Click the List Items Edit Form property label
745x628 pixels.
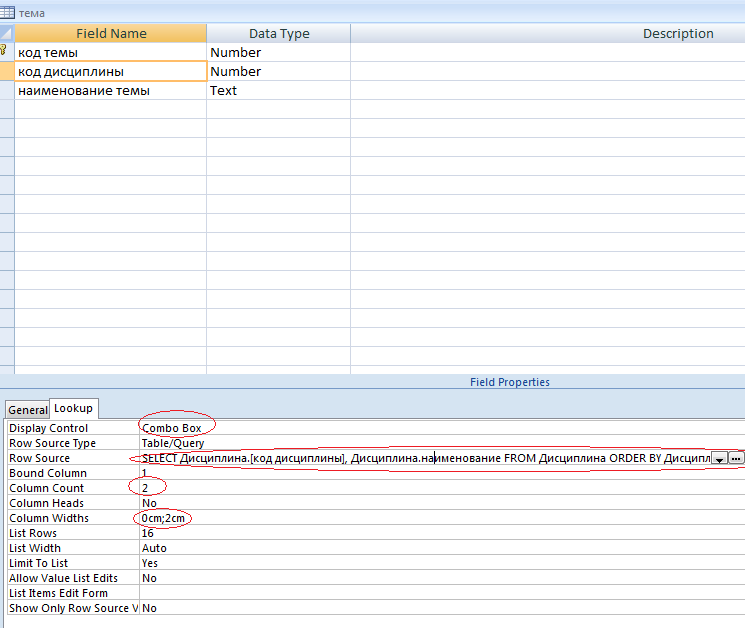58,593
